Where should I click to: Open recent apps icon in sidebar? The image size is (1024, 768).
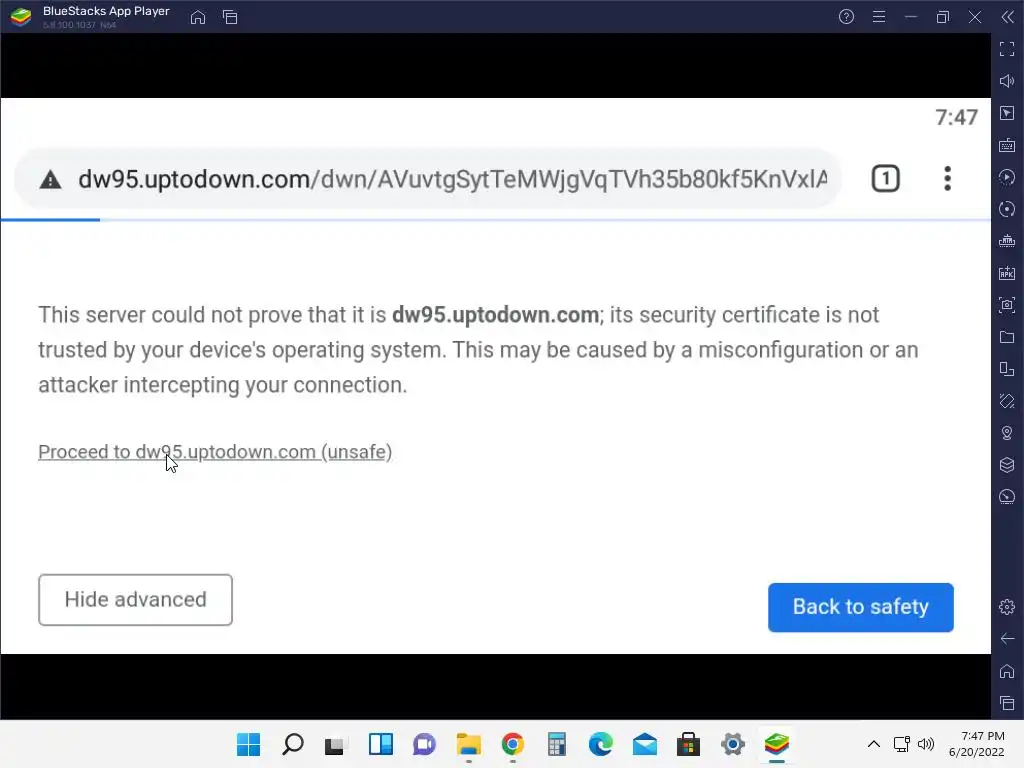click(x=1007, y=703)
